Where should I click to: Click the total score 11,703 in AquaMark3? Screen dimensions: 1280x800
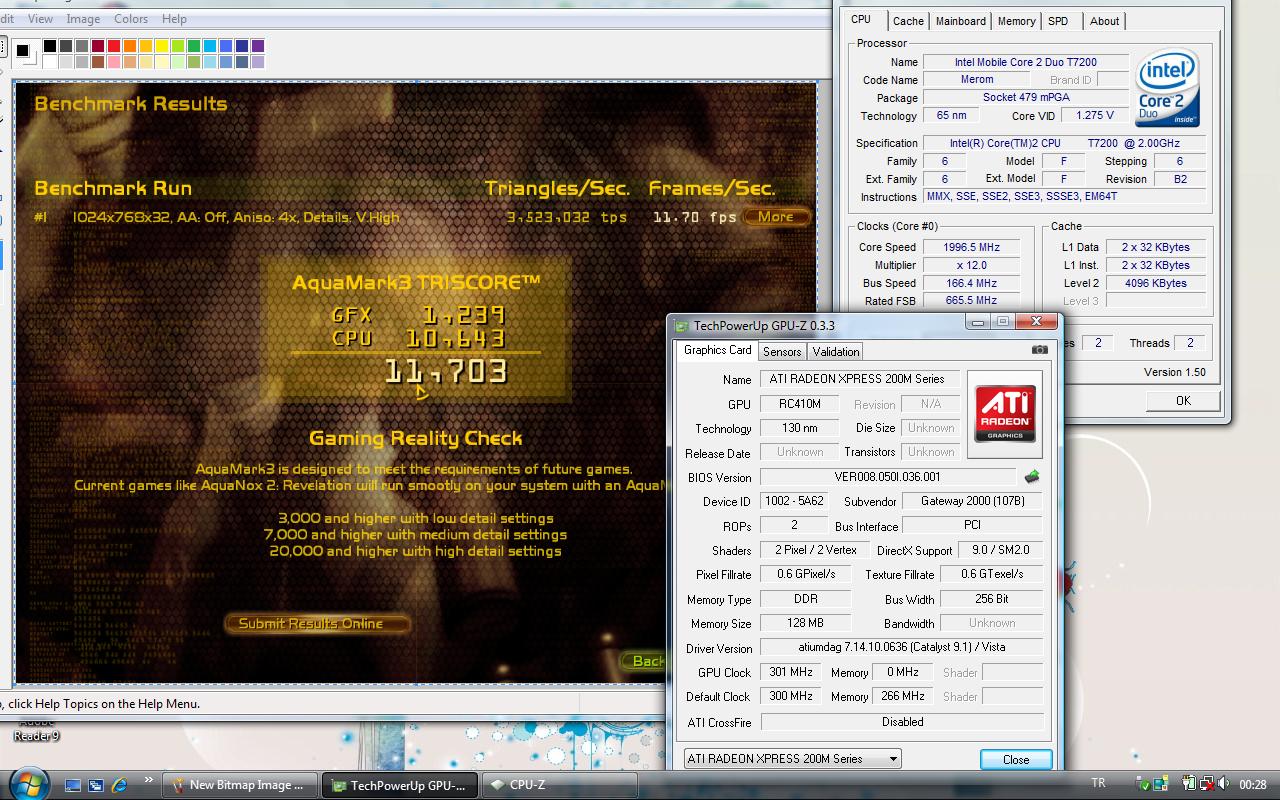(447, 372)
